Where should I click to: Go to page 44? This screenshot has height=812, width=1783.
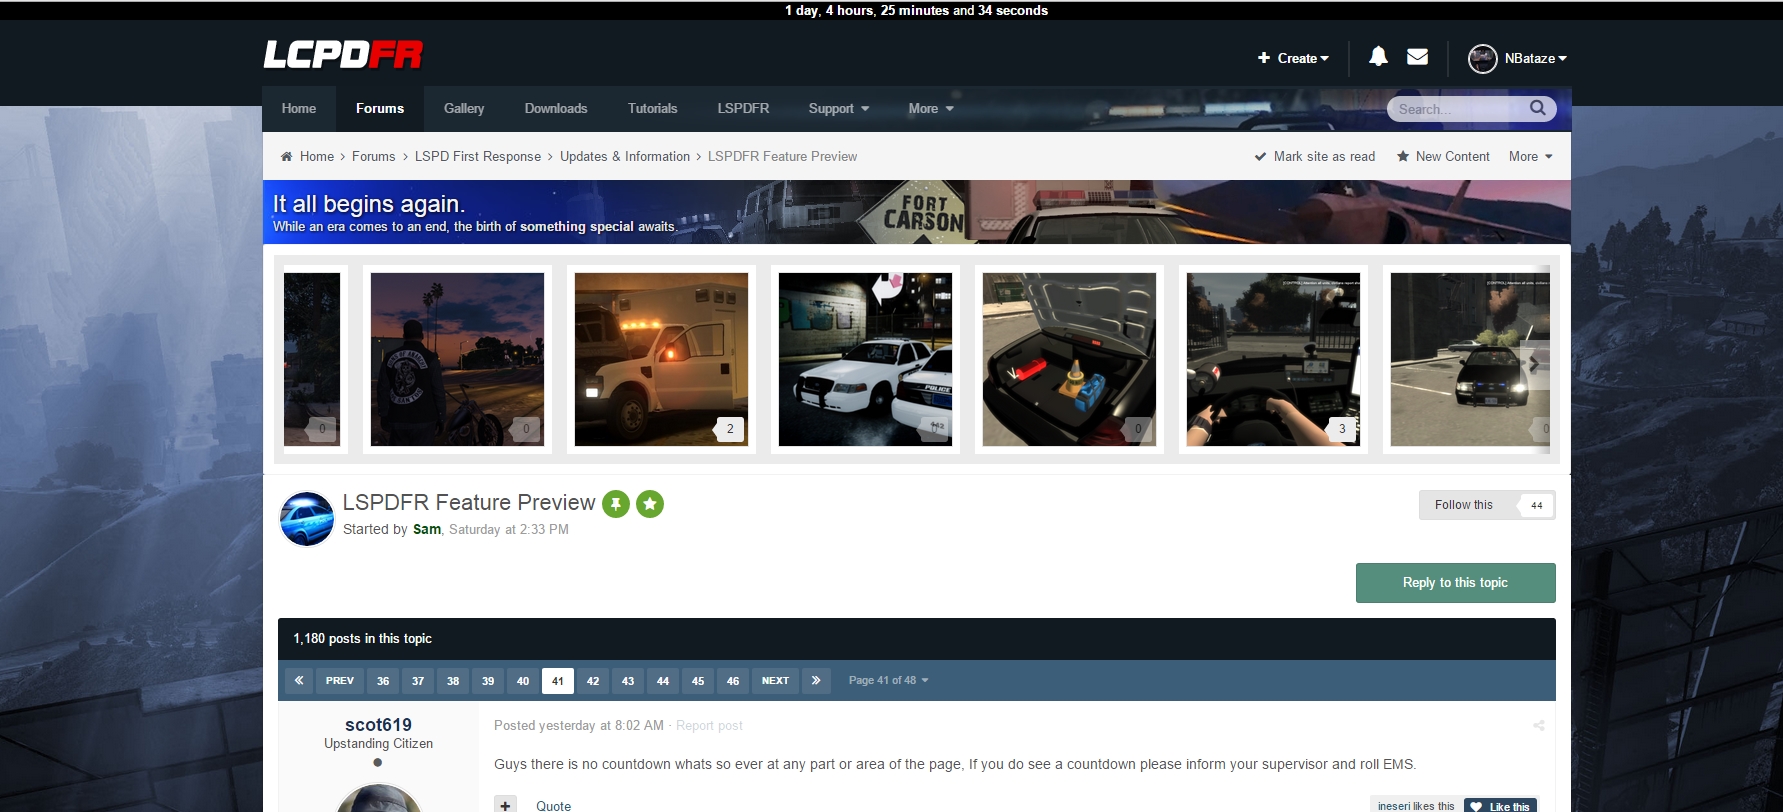click(663, 681)
